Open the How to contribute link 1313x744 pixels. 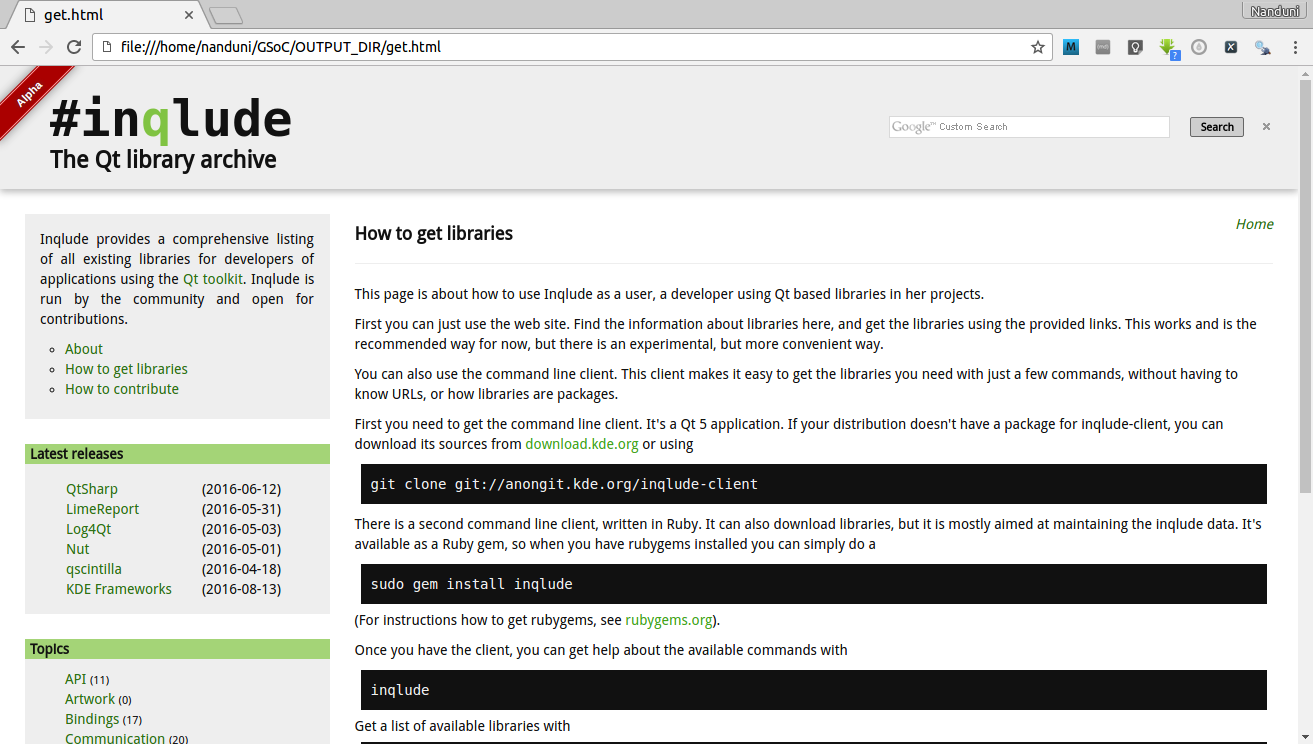[x=122, y=389]
